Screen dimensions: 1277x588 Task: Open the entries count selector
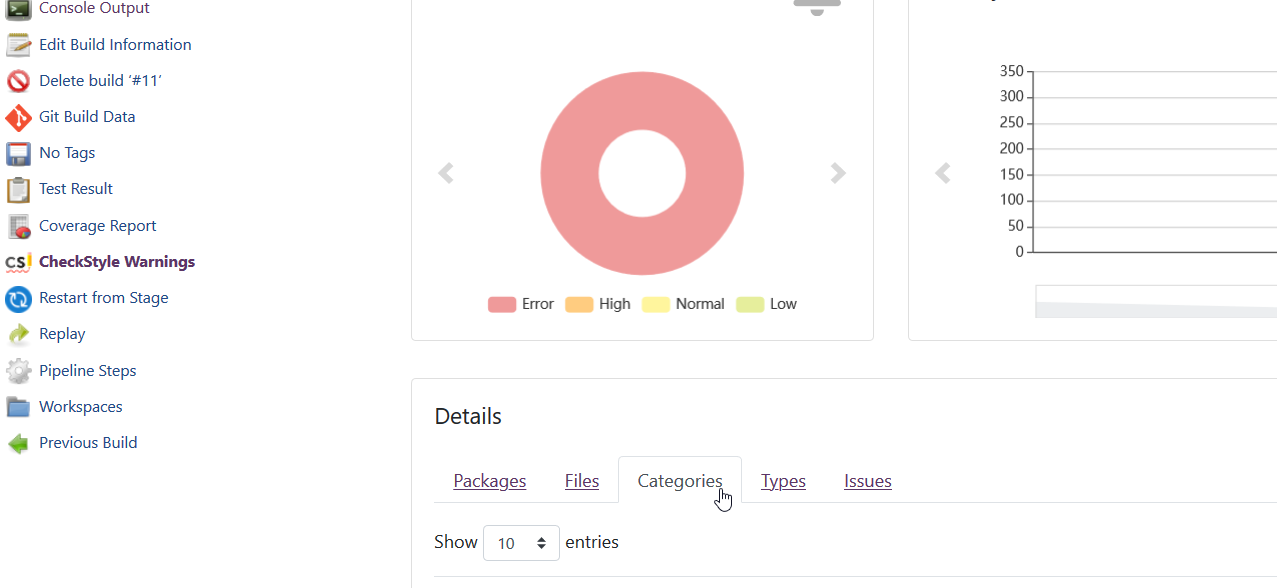click(x=521, y=542)
